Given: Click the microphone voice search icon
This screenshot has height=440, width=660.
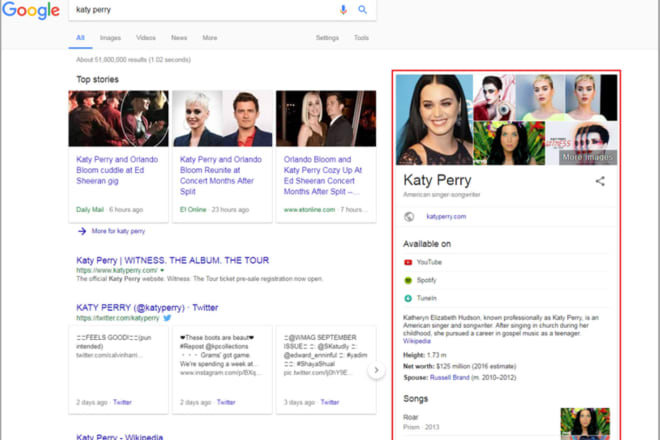Looking at the screenshot, I should [343, 10].
